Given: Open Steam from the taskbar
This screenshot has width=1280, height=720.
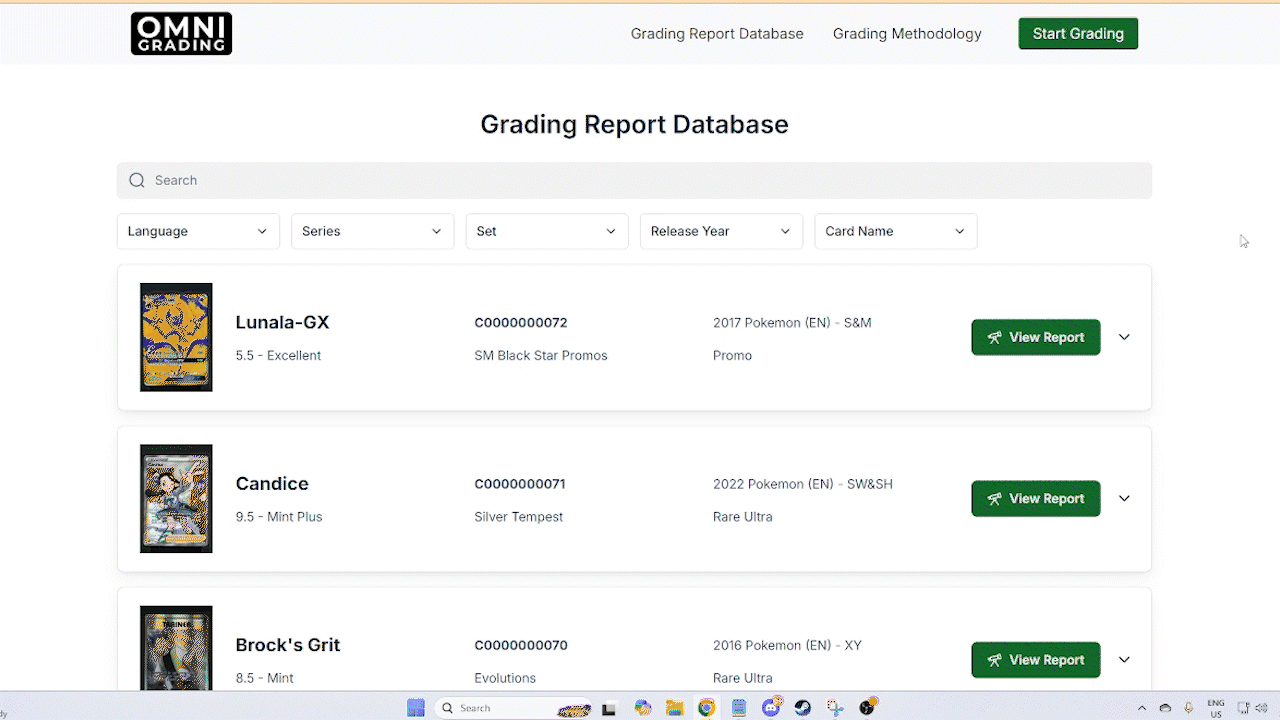Looking at the screenshot, I should pos(803,708).
